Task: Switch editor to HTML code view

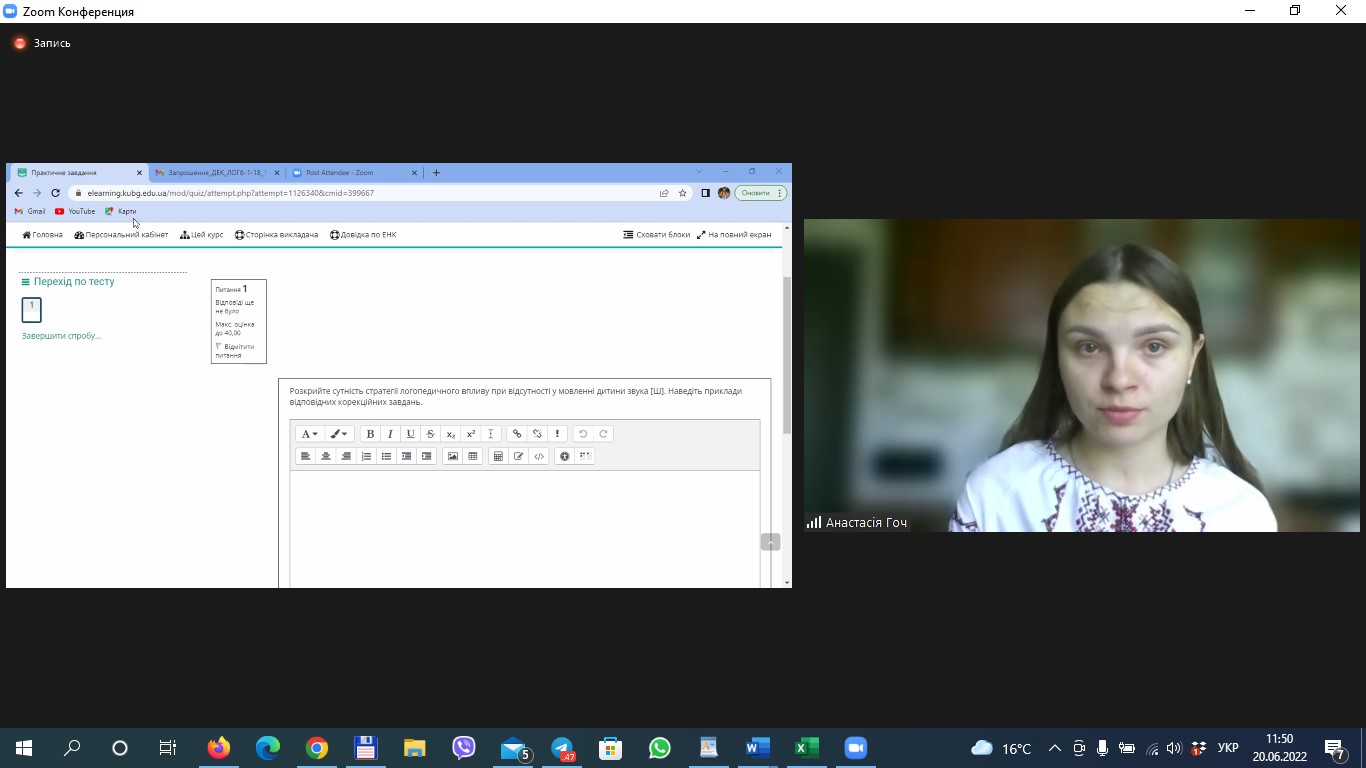Action: (x=539, y=456)
